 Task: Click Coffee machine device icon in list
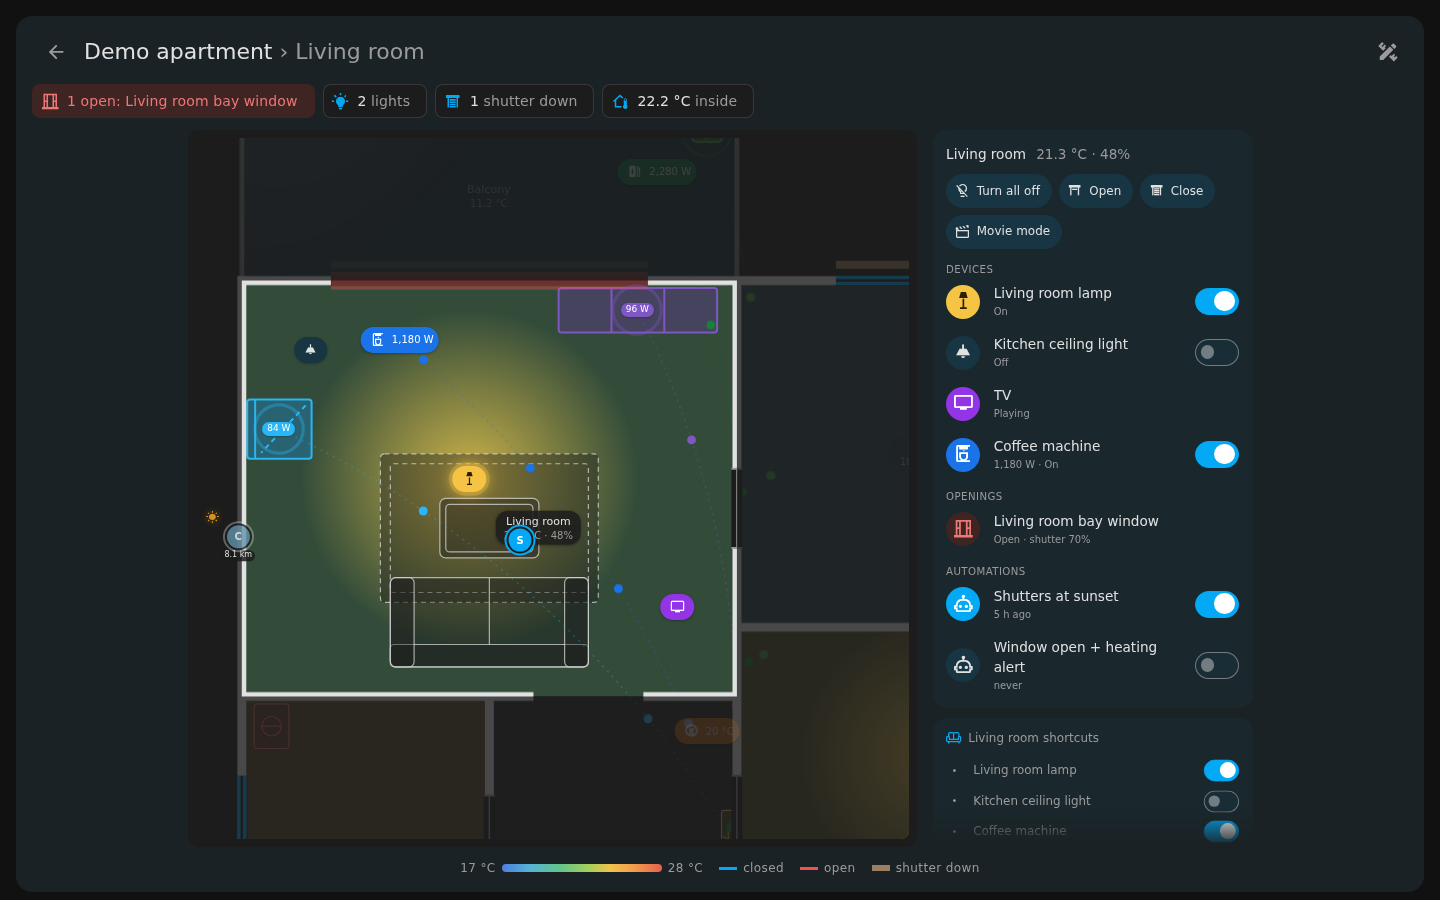tap(963, 454)
